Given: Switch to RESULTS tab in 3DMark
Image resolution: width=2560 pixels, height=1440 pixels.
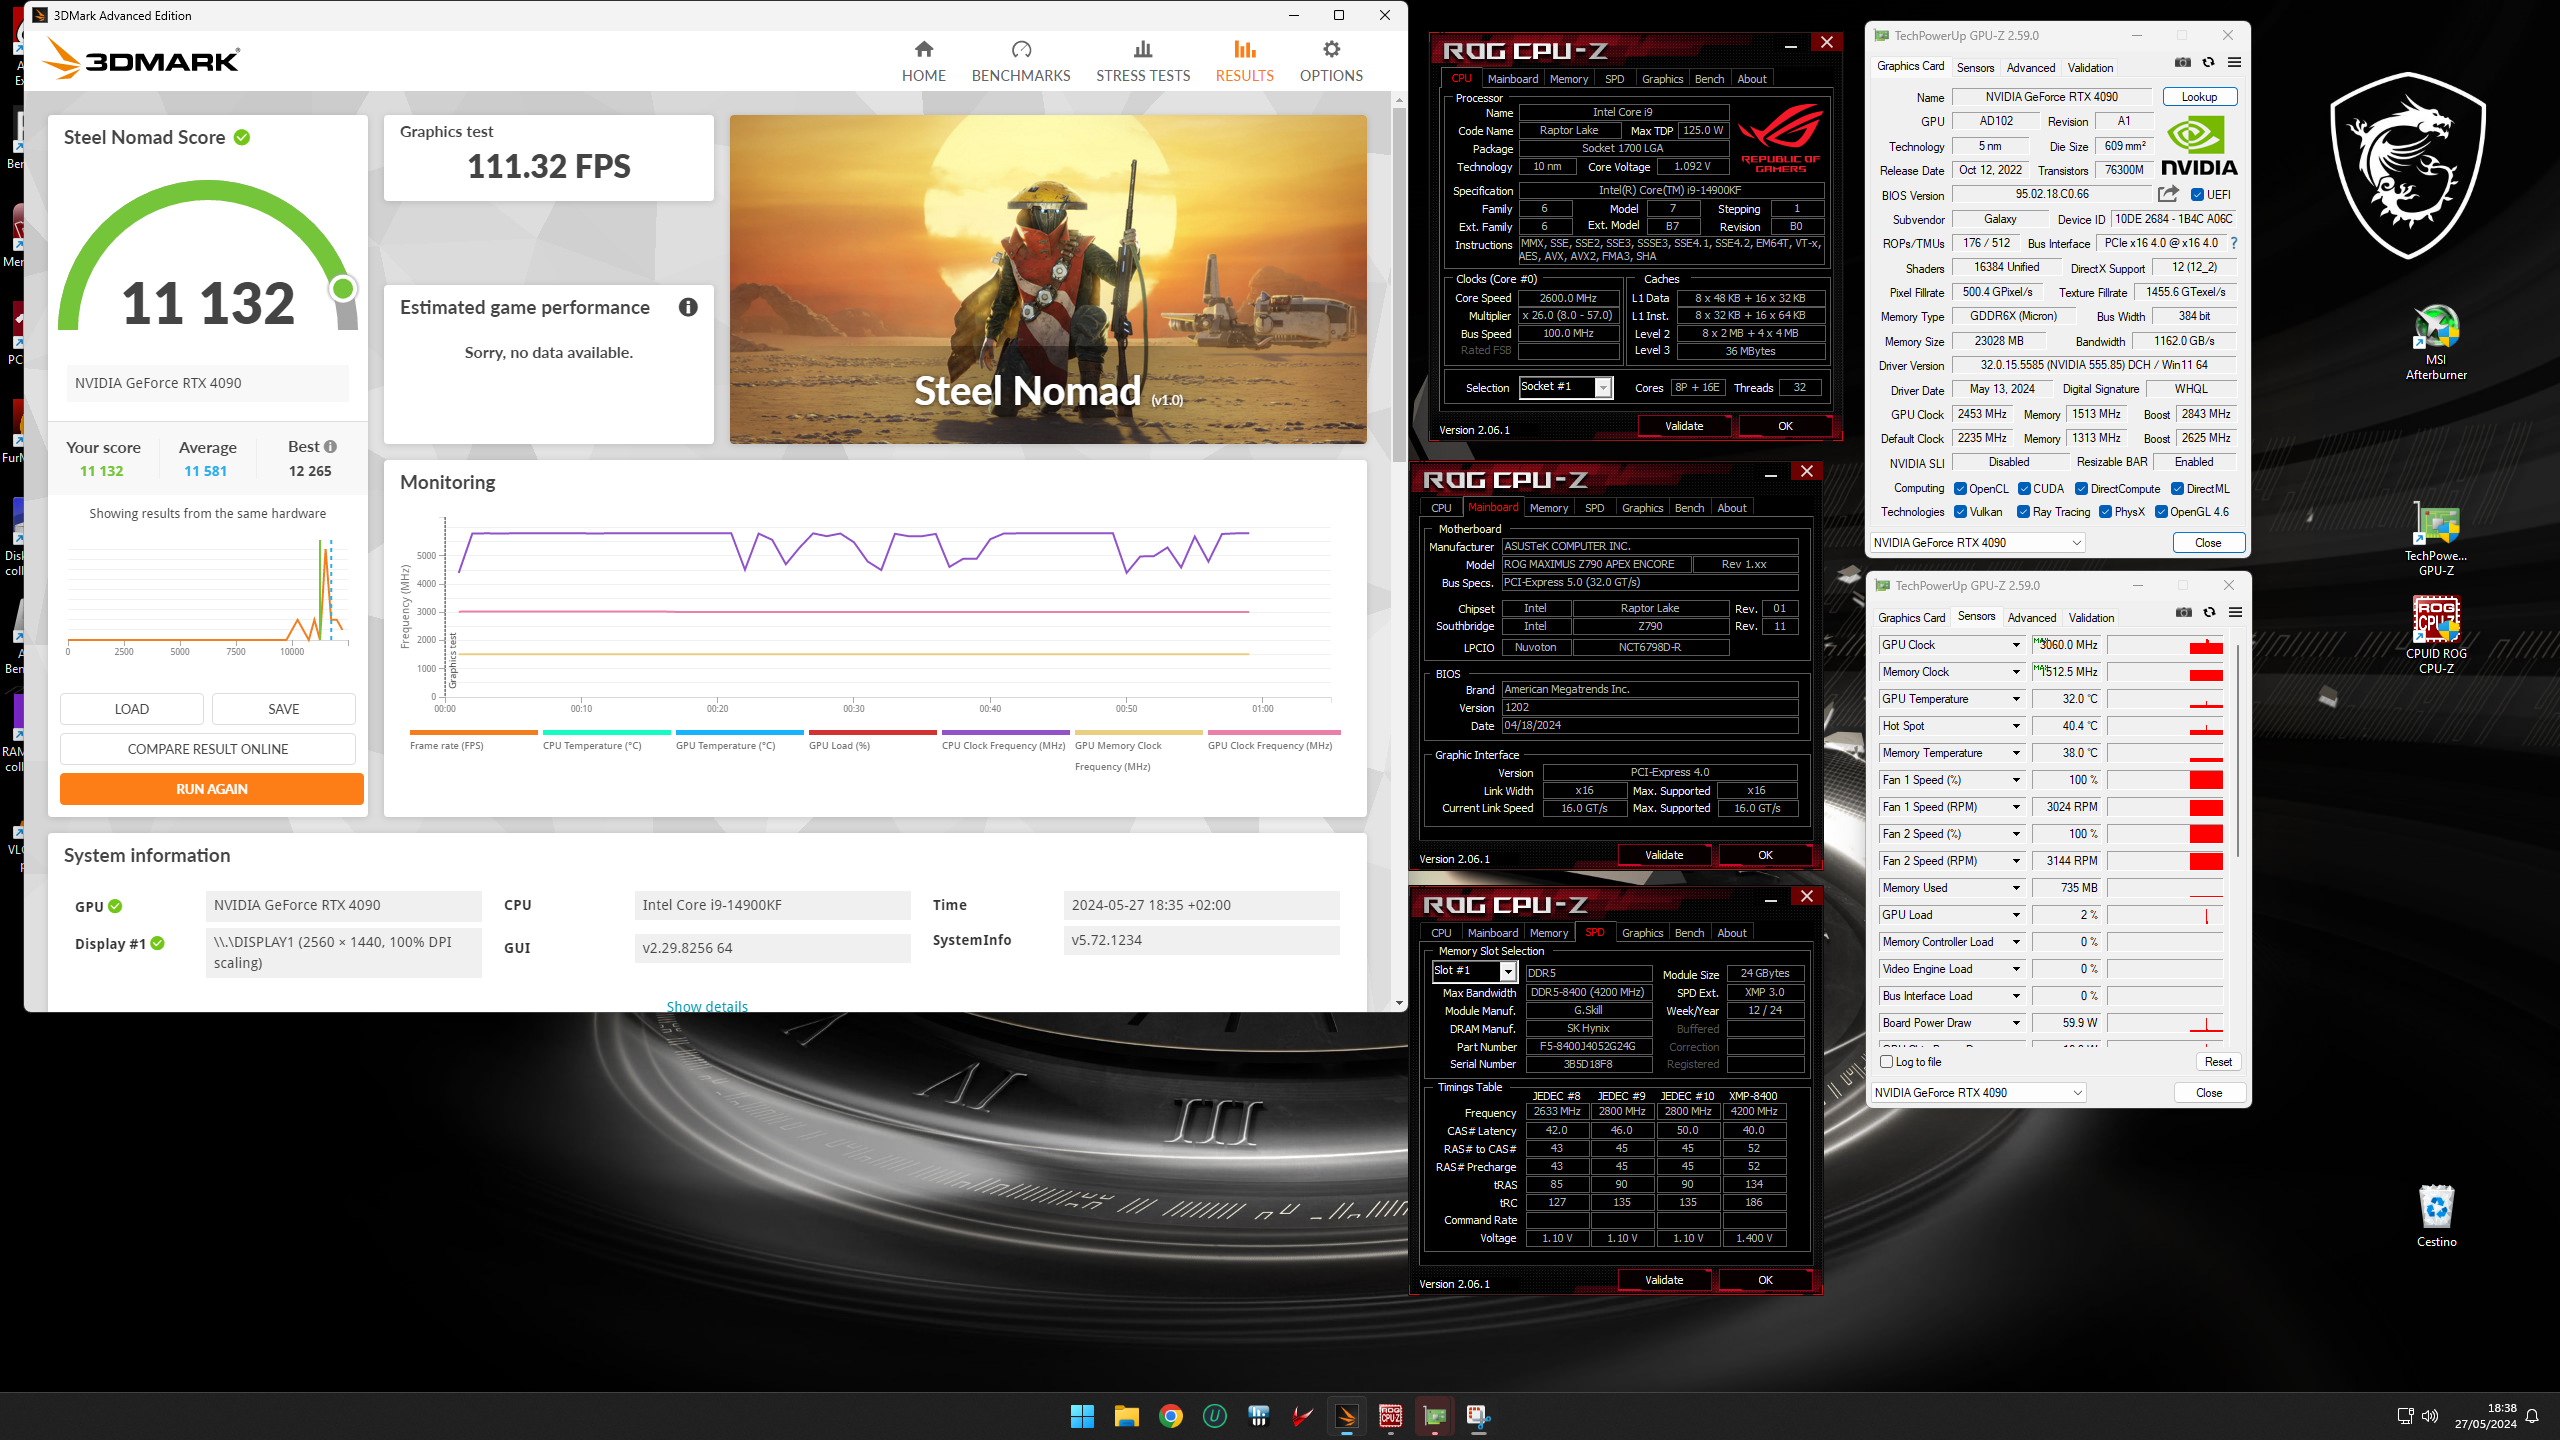Looking at the screenshot, I should 1244,61.
